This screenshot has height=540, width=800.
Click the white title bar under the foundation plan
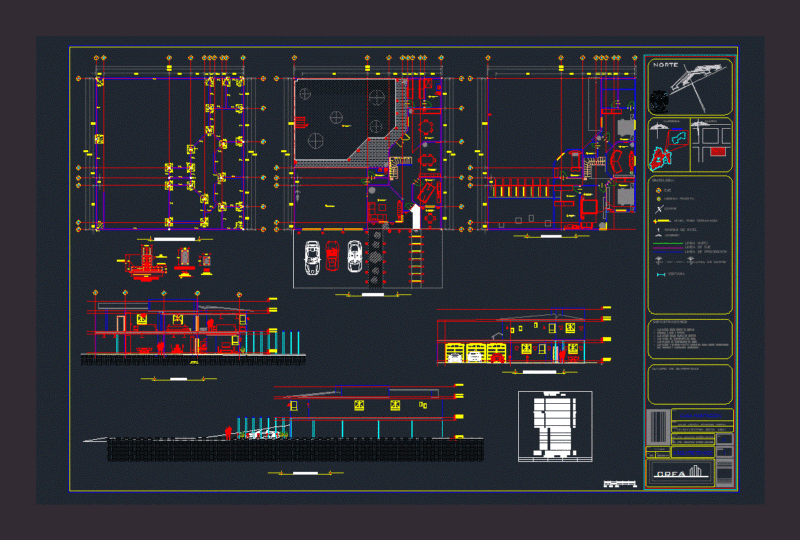pyautogui.click(x=174, y=239)
